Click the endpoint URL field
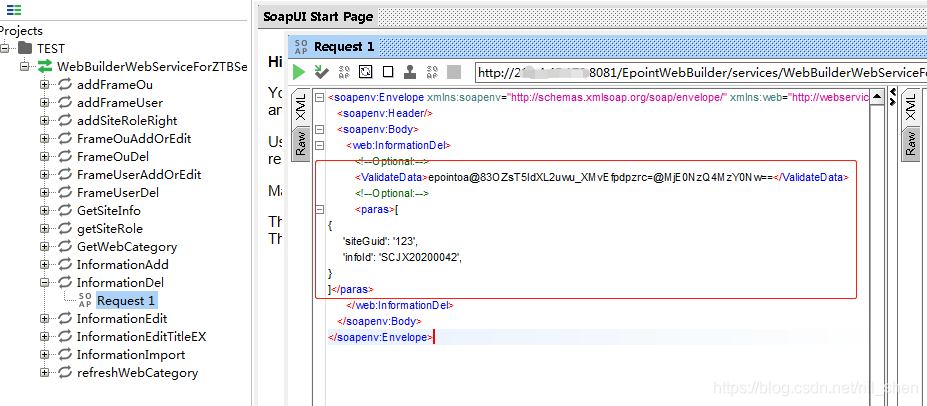 (x=701, y=72)
